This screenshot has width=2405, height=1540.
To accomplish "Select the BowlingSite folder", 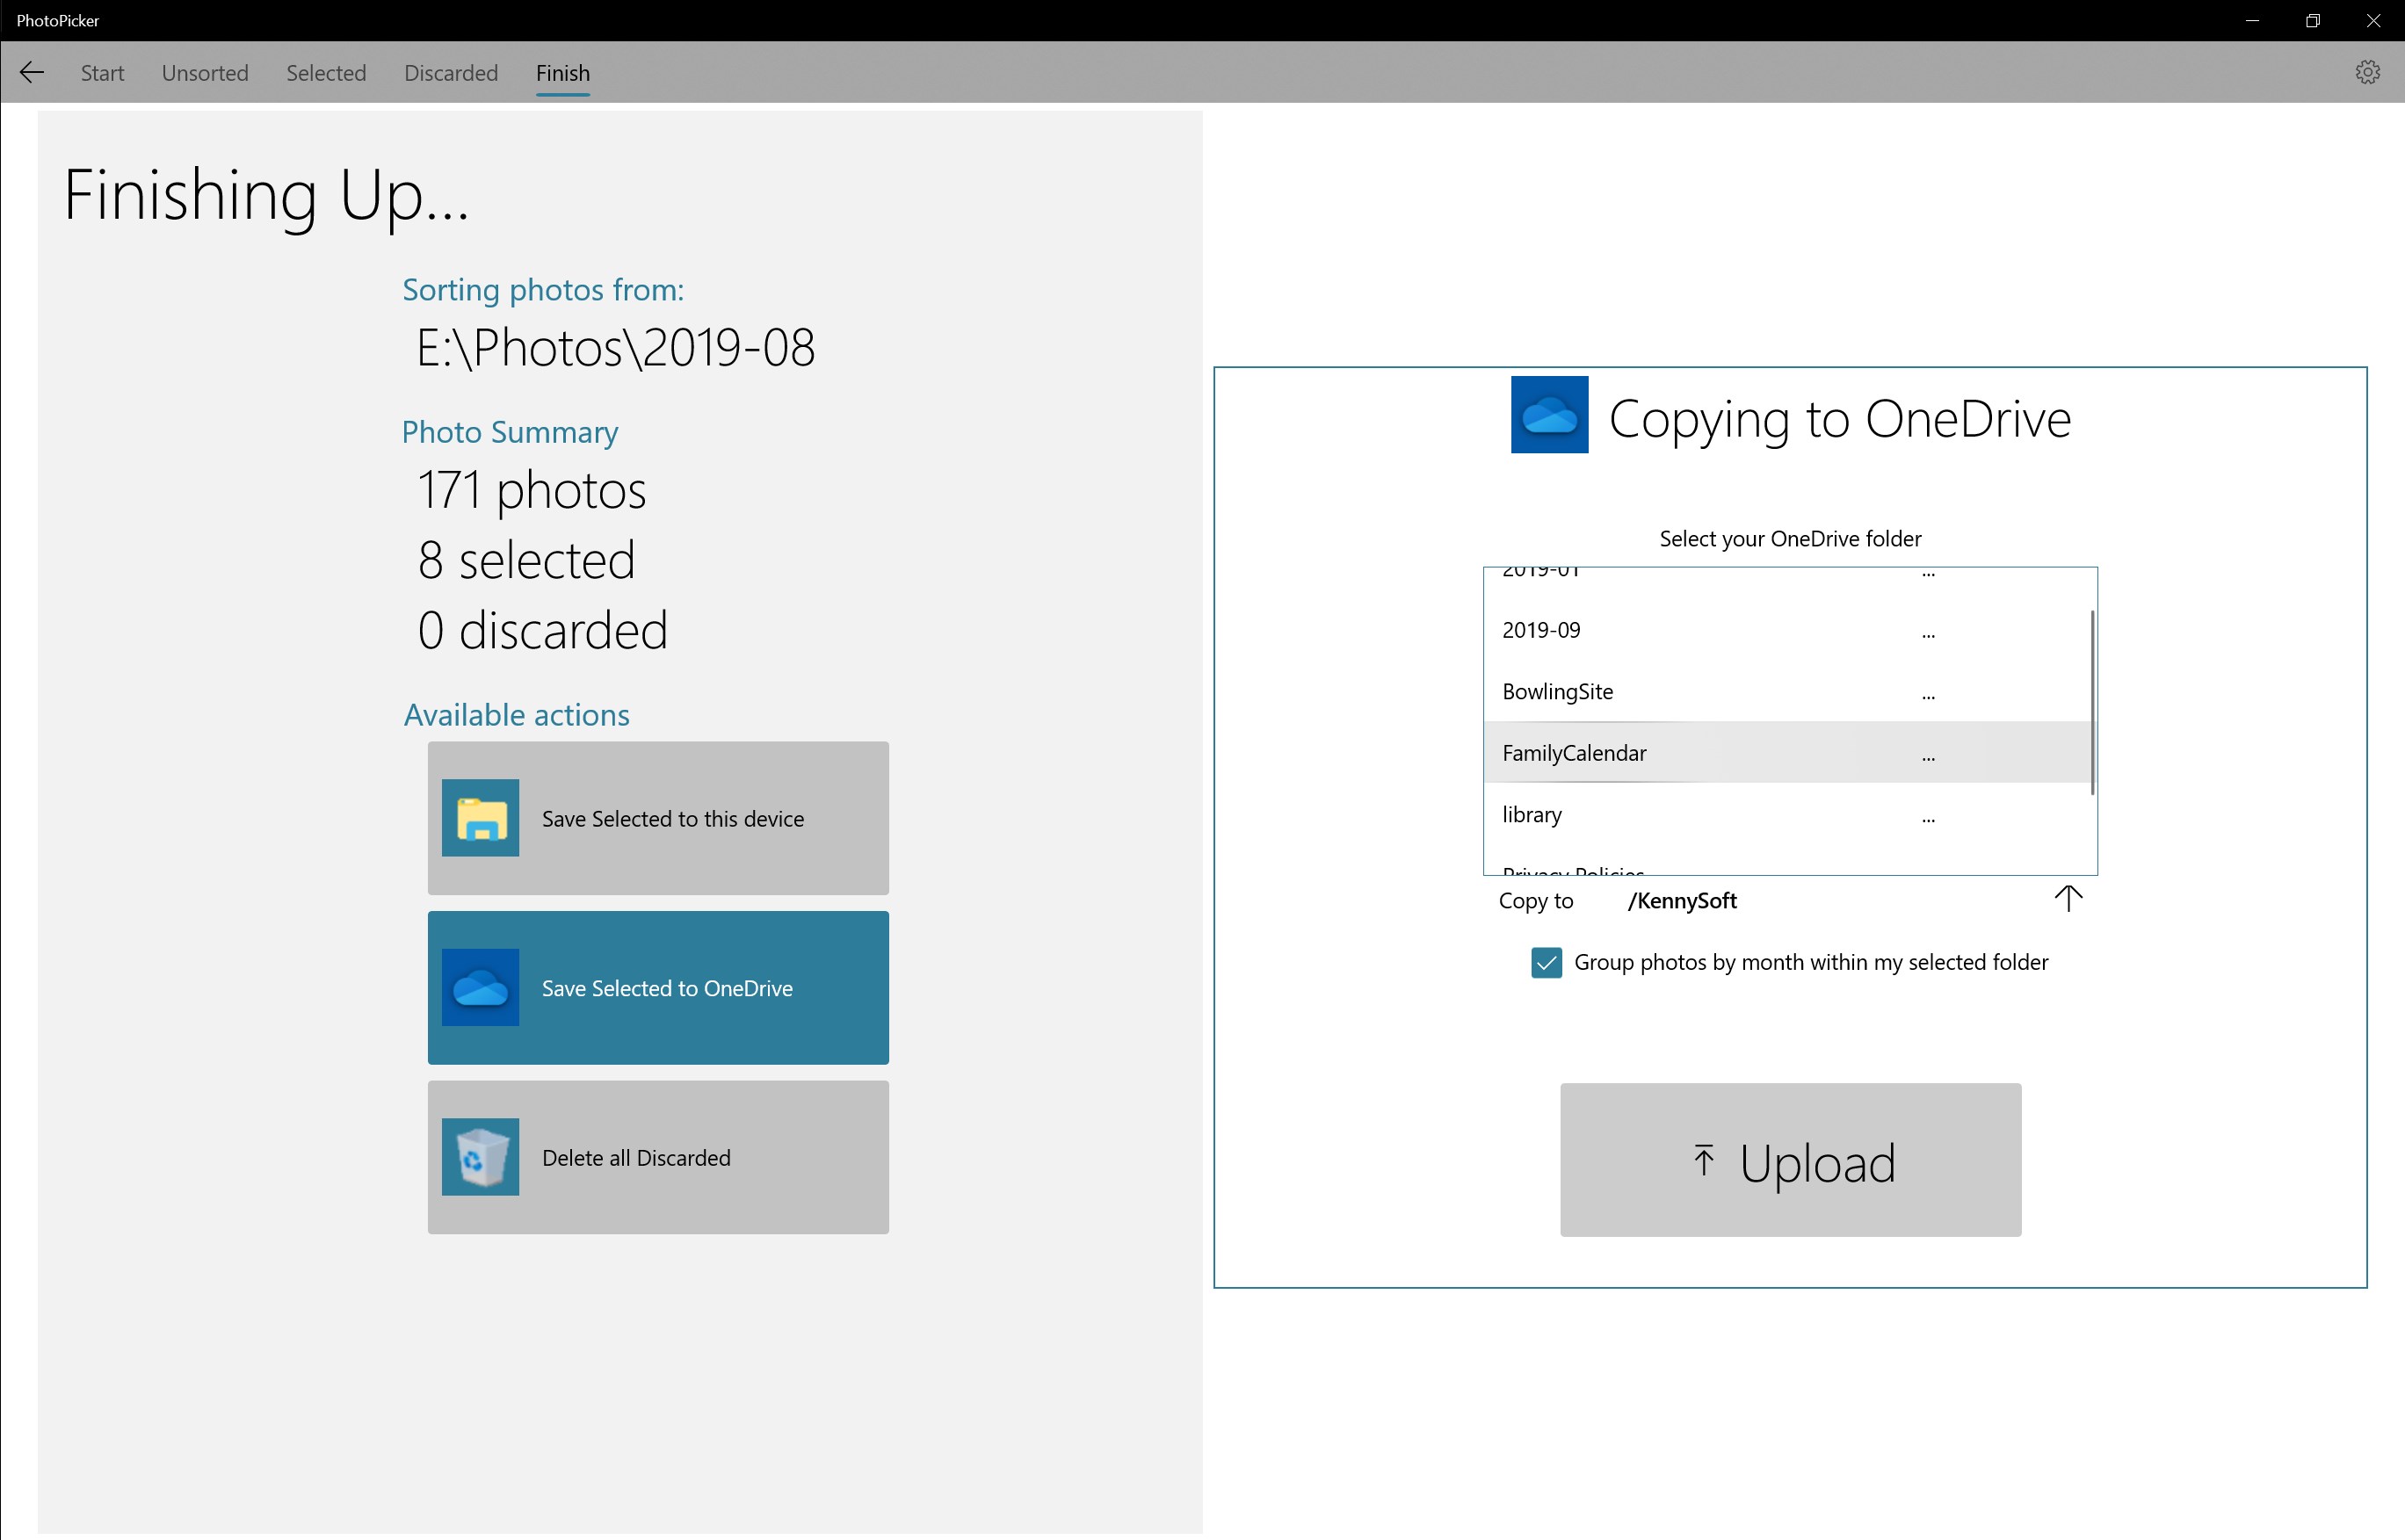I will (x=1557, y=692).
